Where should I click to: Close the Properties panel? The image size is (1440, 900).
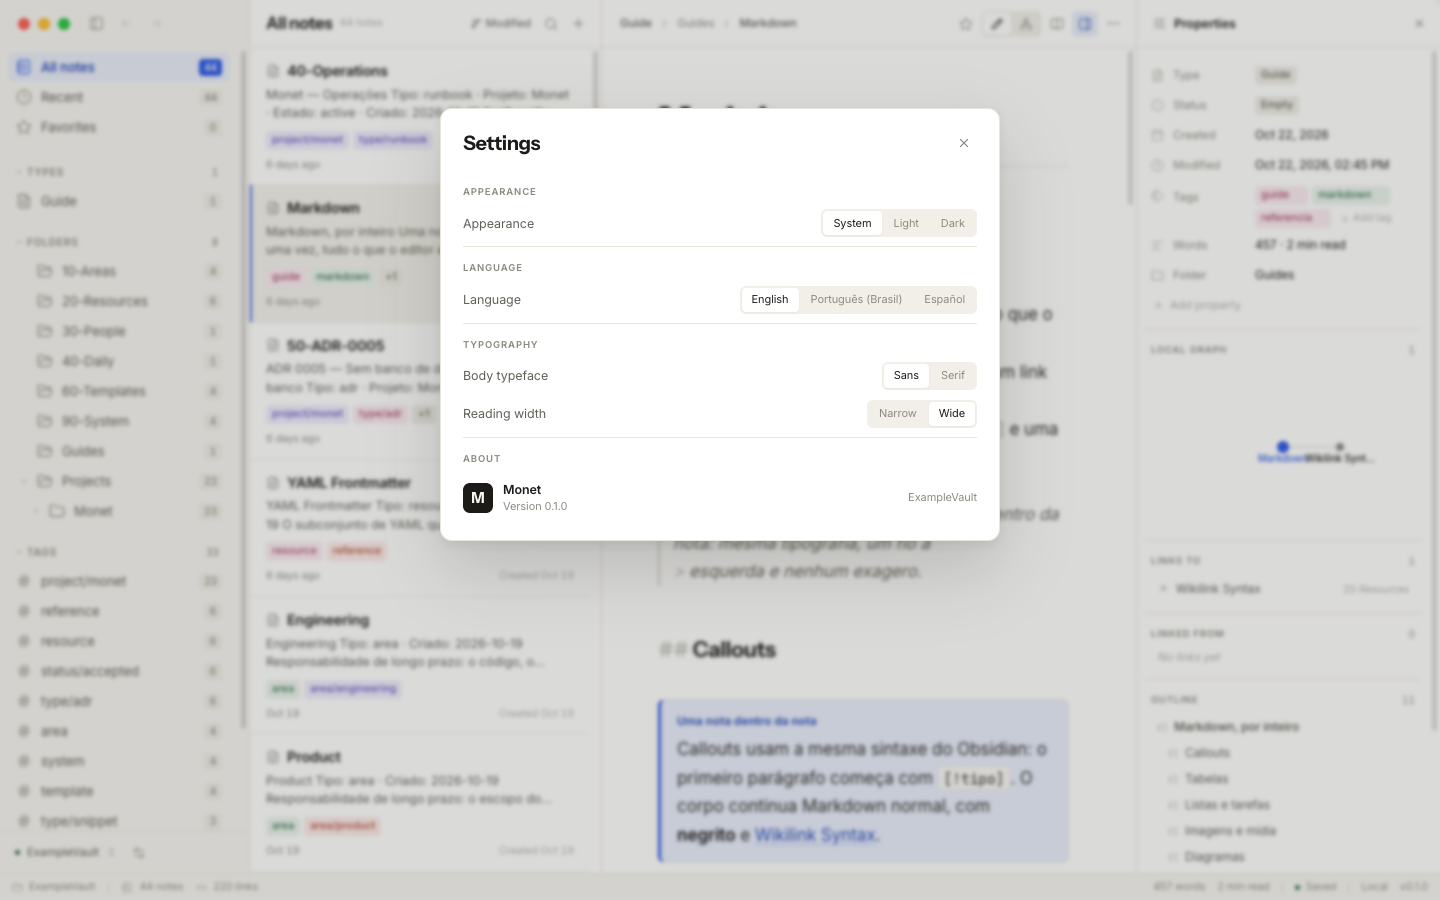(x=1419, y=23)
